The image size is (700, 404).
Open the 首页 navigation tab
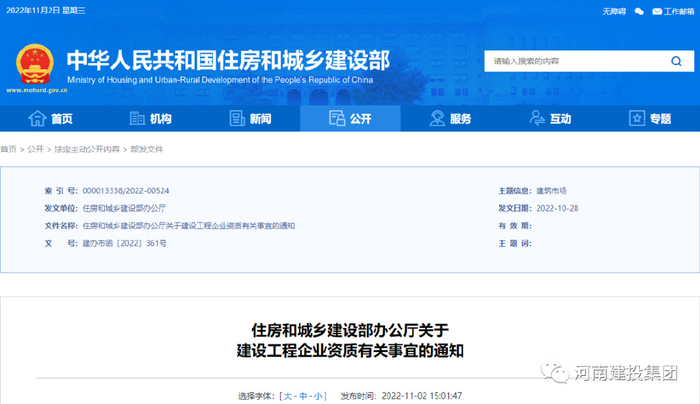click(x=50, y=118)
